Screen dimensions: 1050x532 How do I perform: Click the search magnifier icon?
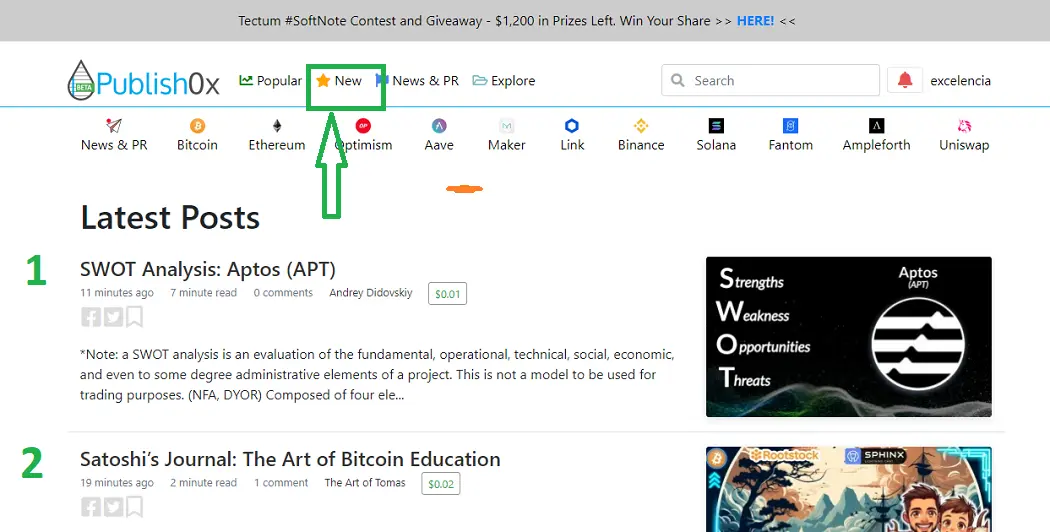(x=678, y=80)
